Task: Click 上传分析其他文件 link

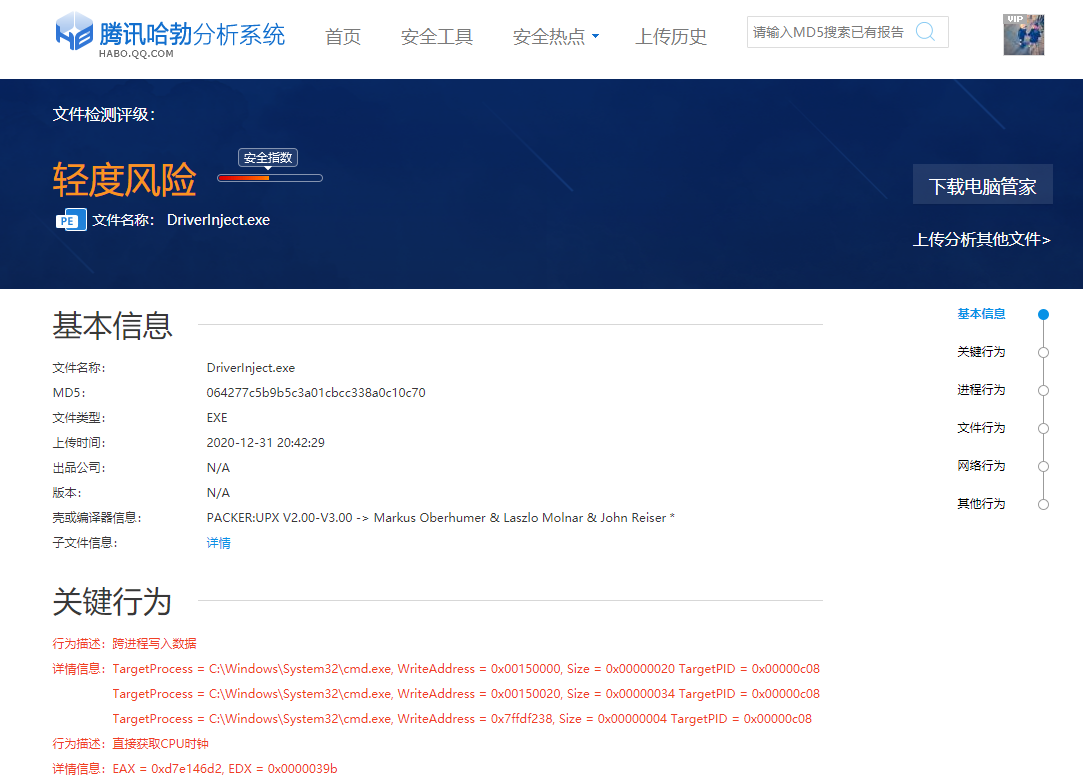Action: pyautogui.click(x=981, y=240)
